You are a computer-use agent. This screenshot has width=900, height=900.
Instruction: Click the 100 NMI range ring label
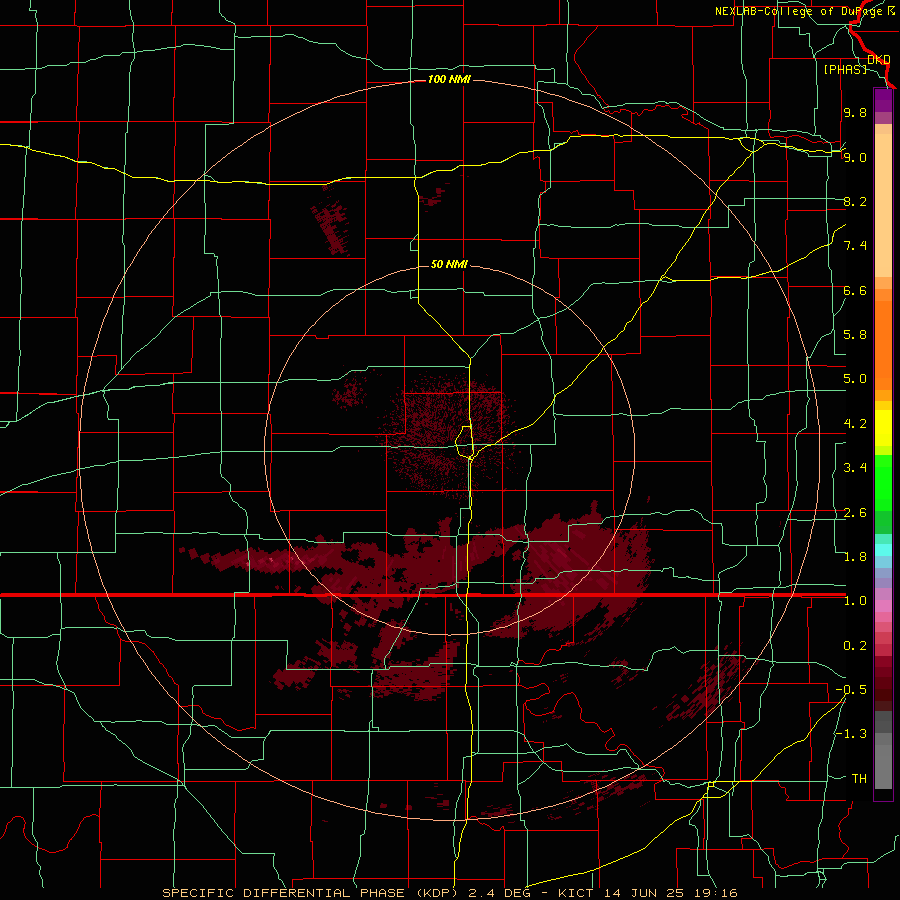tap(449, 79)
